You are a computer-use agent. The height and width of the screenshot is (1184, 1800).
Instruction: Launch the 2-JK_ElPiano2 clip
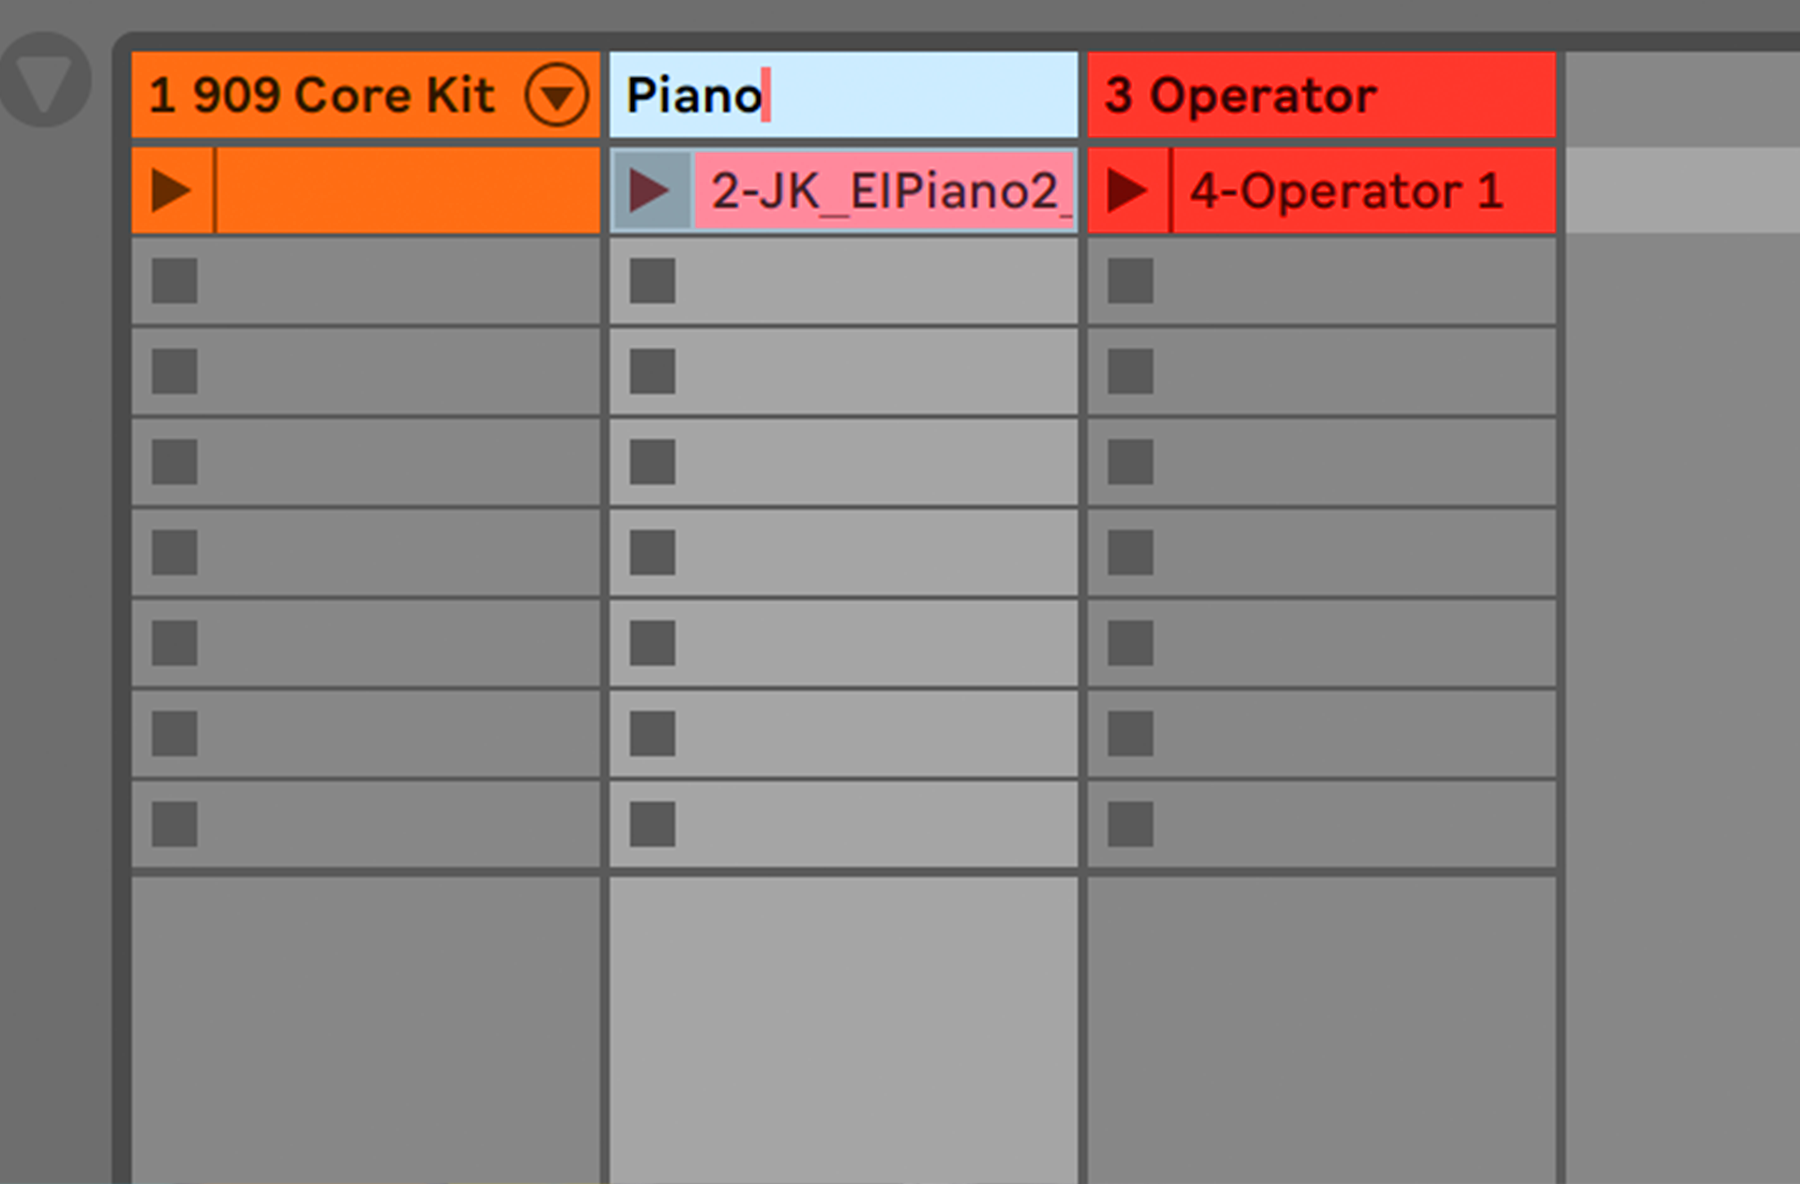[x=649, y=190]
